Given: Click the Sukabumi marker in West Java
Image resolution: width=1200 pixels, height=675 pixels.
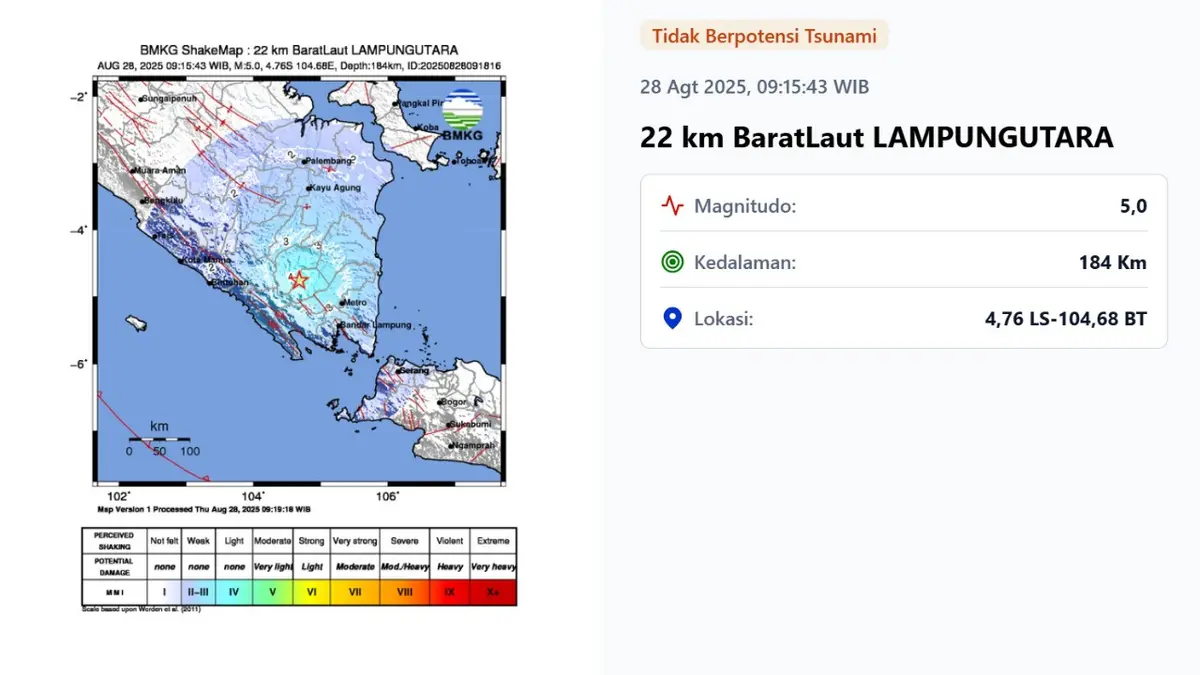Looking at the screenshot, I should click(x=448, y=425).
